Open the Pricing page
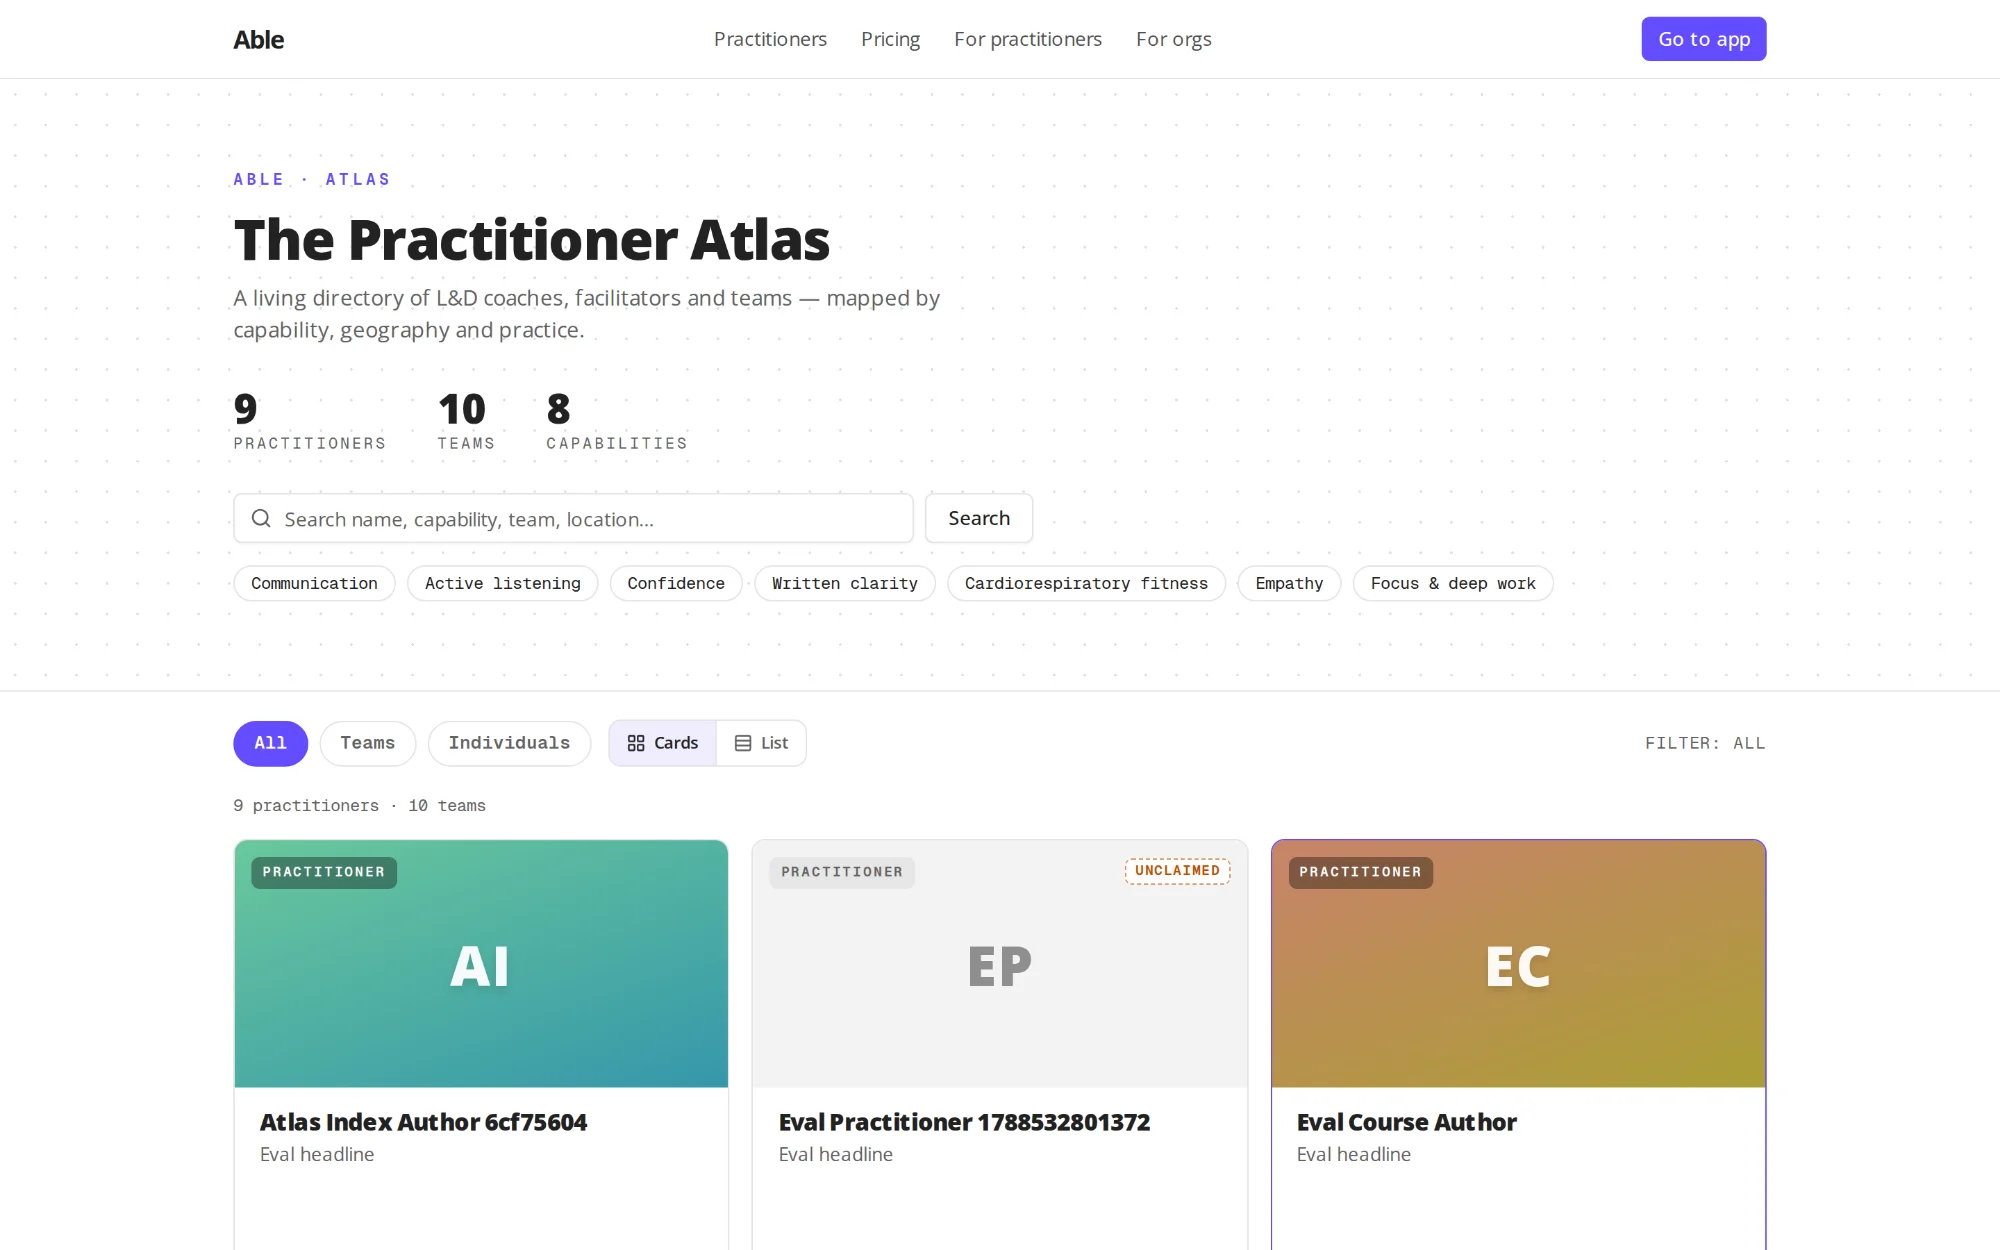Image resolution: width=2000 pixels, height=1250 pixels. tap(890, 39)
